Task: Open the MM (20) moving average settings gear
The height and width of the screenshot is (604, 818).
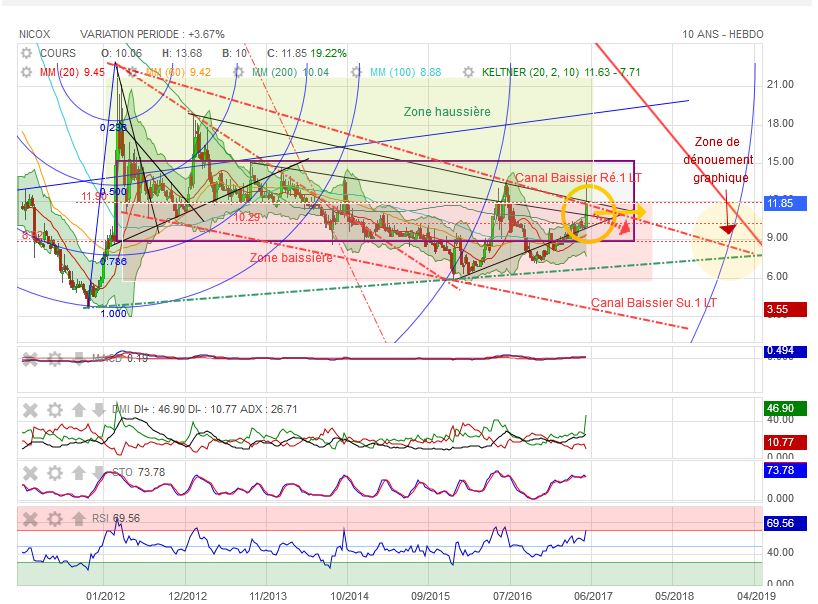Action: click(26, 72)
